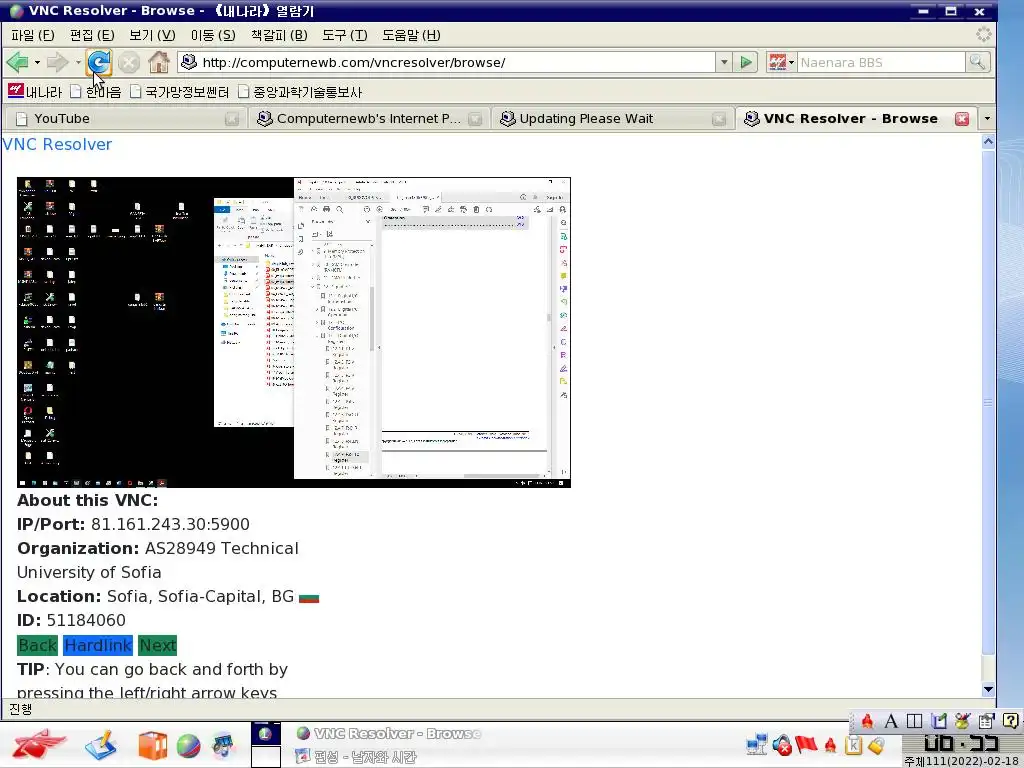Screen dimensions: 1024x768
Task: Reload the page with the refresh icon
Action: (x=99, y=63)
